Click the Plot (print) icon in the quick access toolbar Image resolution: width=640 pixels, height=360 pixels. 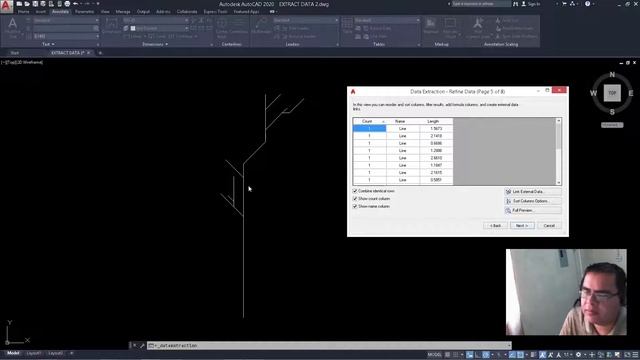[67, 4]
